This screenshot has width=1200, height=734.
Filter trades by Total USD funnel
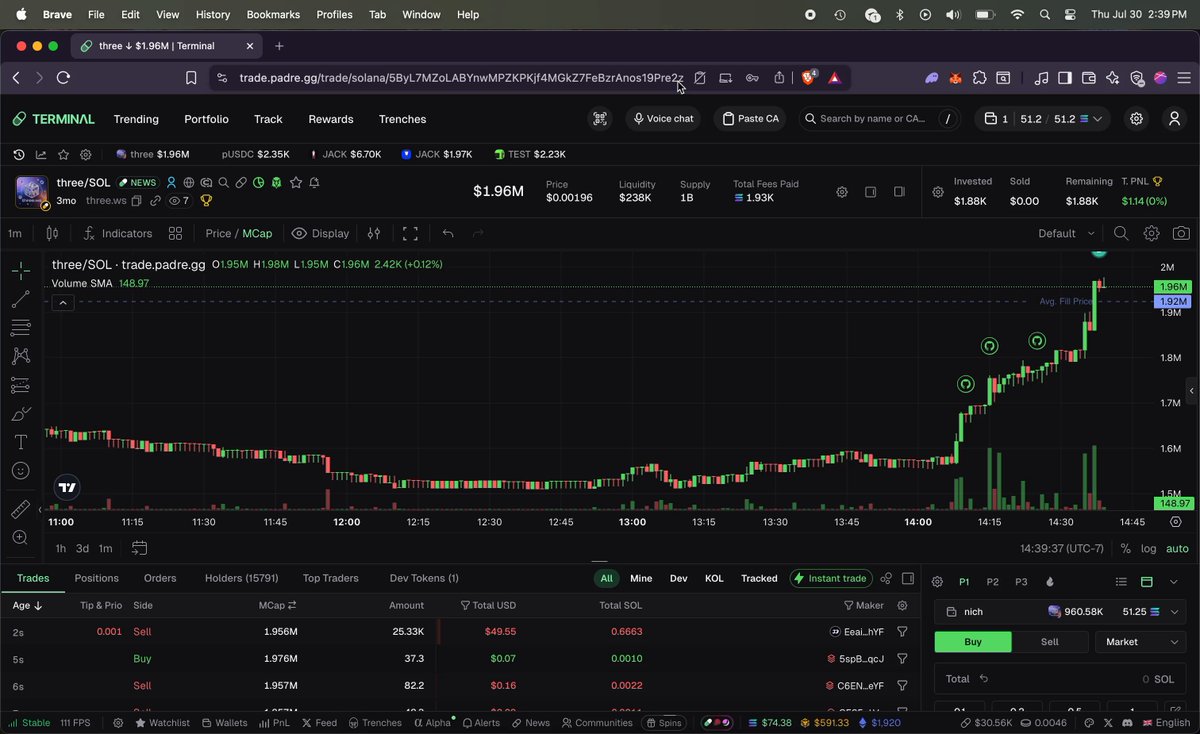[465, 605]
